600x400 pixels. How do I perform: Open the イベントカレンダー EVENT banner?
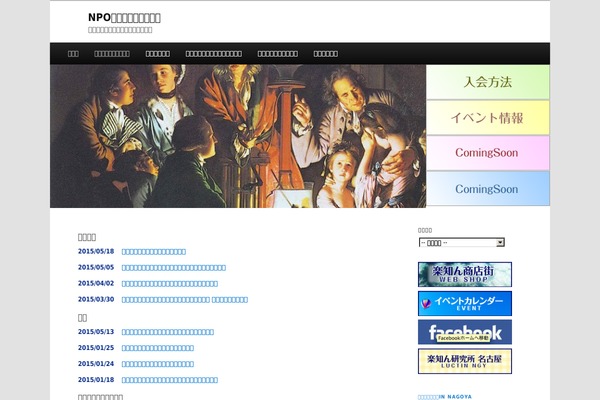click(465, 304)
